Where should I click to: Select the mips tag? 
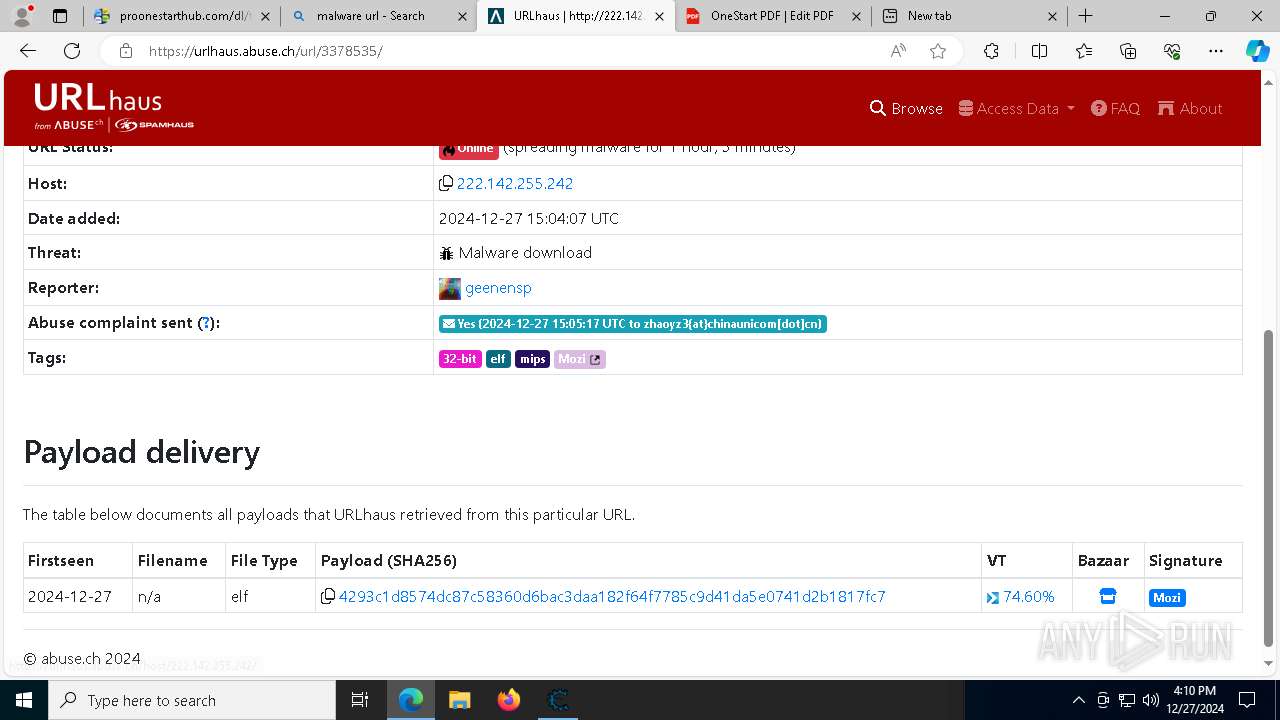[532, 359]
